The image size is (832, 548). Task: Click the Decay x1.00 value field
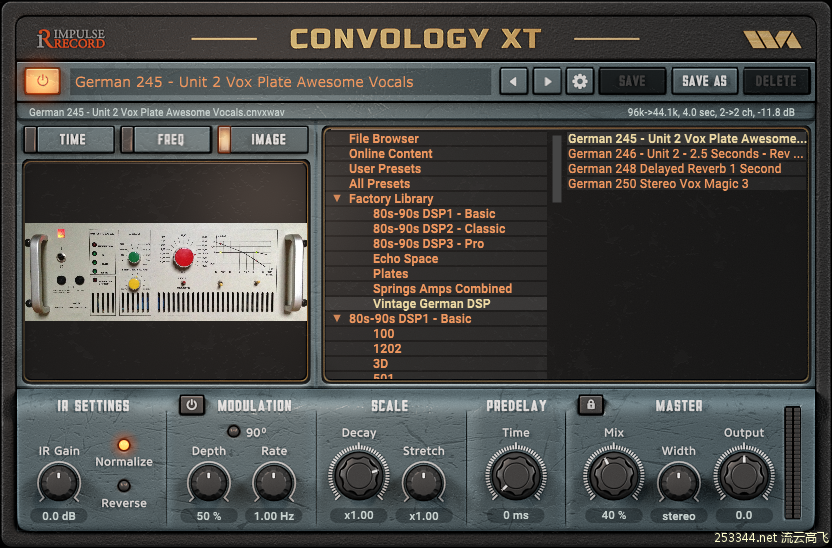[359, 516]
